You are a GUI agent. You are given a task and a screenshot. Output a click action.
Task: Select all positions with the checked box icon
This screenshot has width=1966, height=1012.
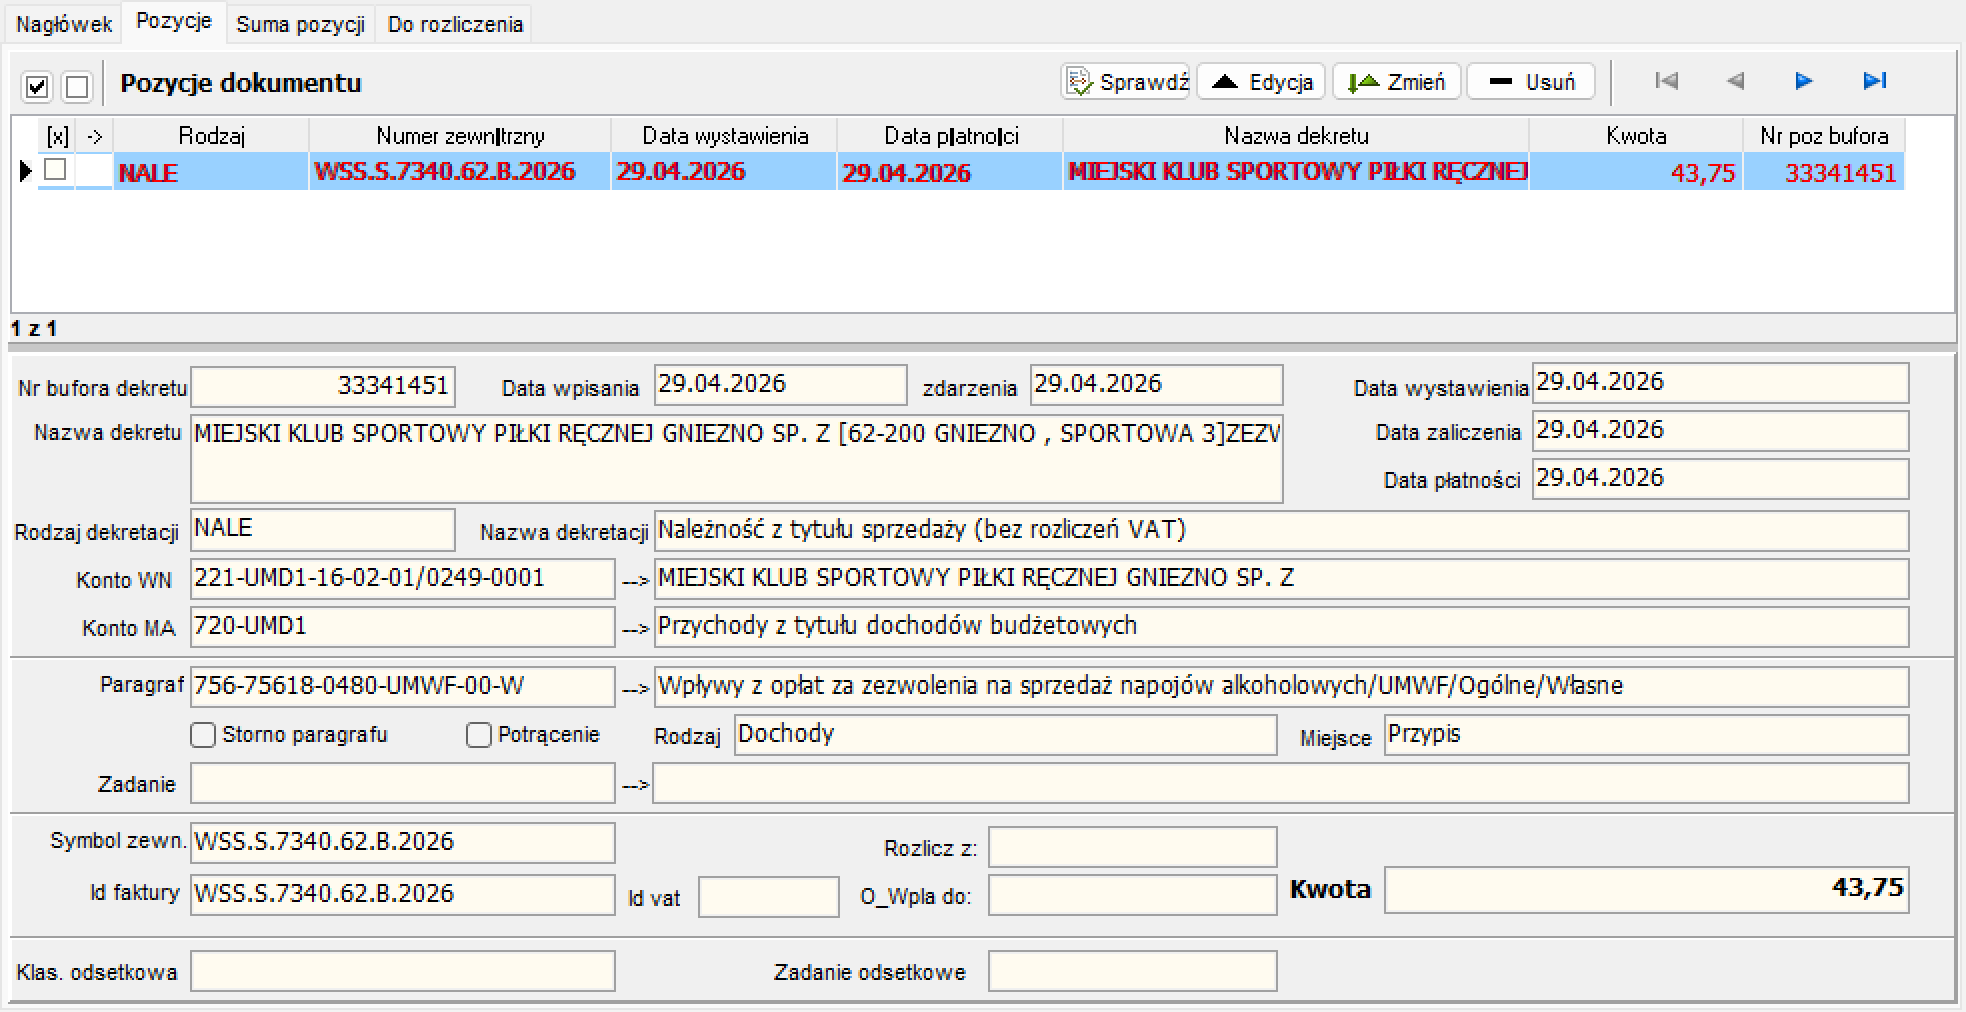[x=37, y=87]
